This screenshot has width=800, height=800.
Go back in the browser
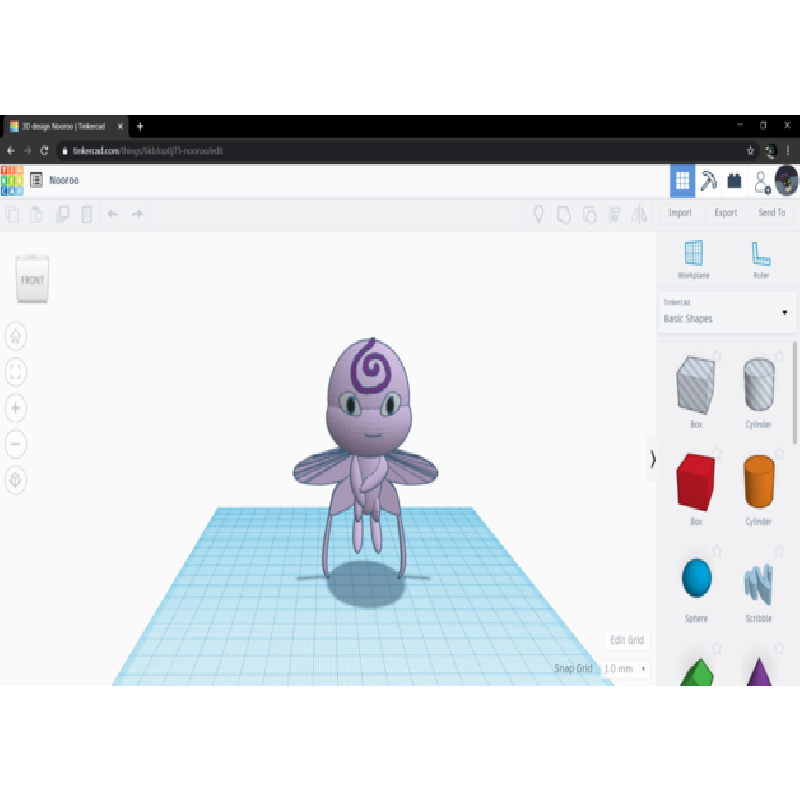coord(11,151)
